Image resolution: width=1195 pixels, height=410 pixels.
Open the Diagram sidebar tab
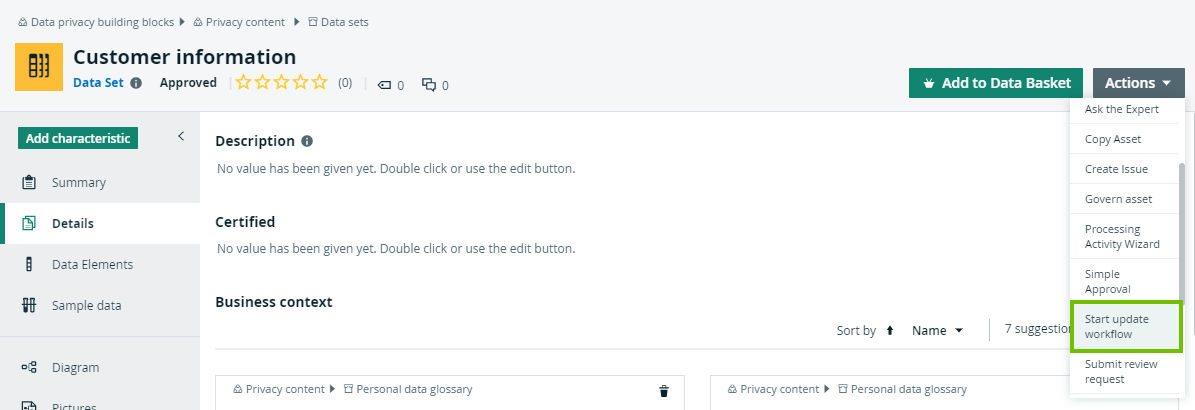click(x=75, y=367)
